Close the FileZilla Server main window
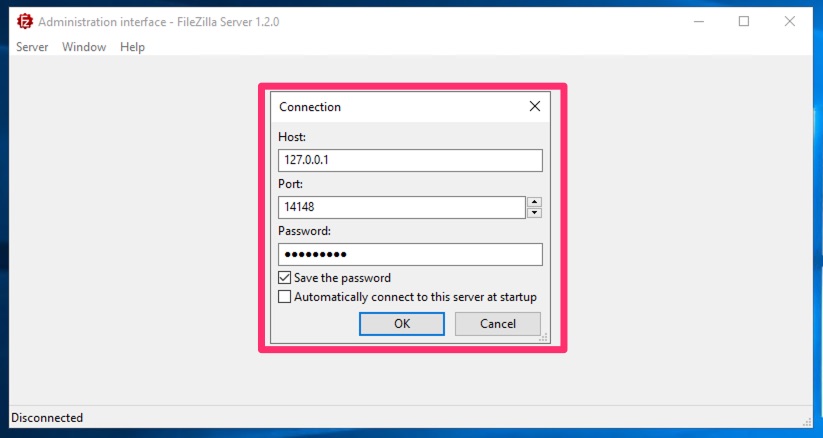Viewport: 823px width, 438px height. [x=790, y=21]
